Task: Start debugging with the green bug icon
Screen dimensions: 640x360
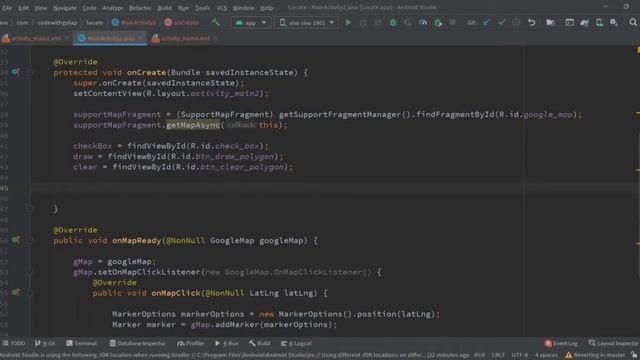Action: (x=393, y=22)
